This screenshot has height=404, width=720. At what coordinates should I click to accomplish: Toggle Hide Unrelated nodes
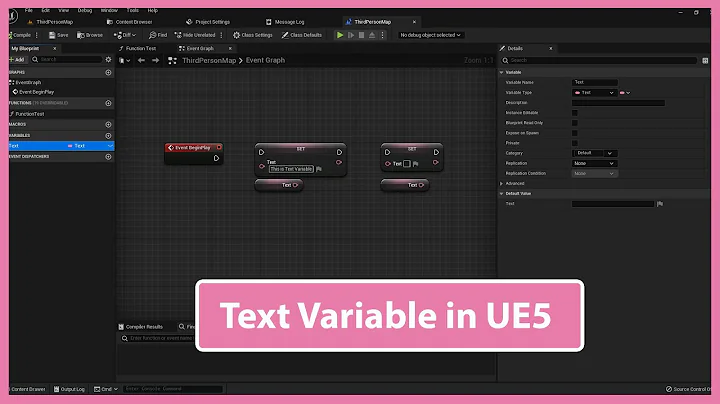[x=195, y=35]
